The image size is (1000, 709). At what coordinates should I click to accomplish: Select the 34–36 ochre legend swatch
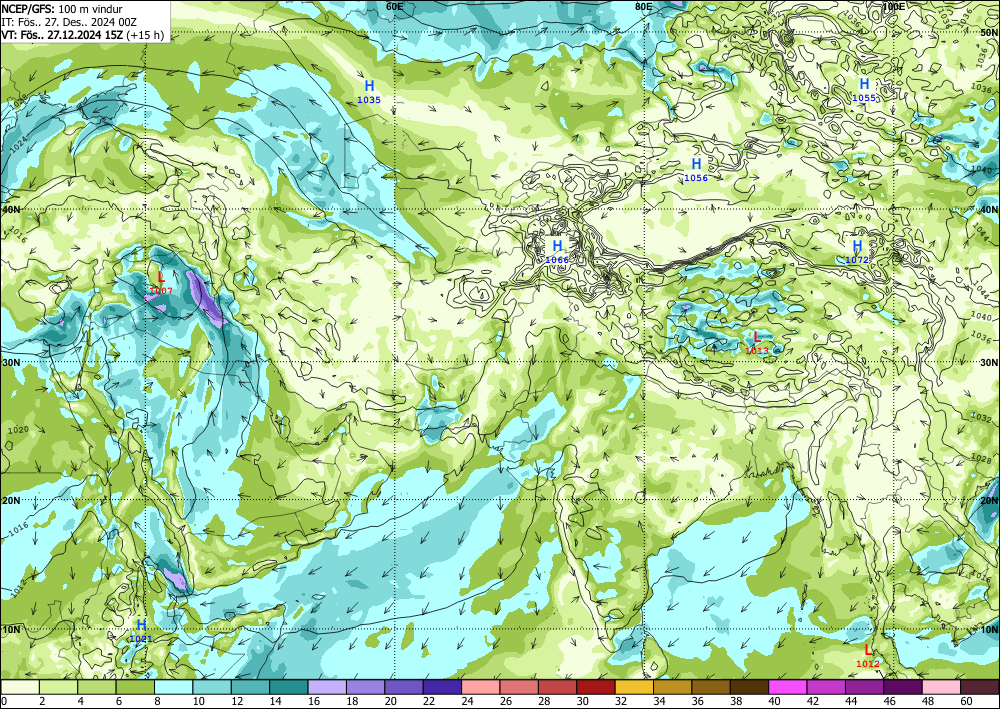[x=672, y=687]
